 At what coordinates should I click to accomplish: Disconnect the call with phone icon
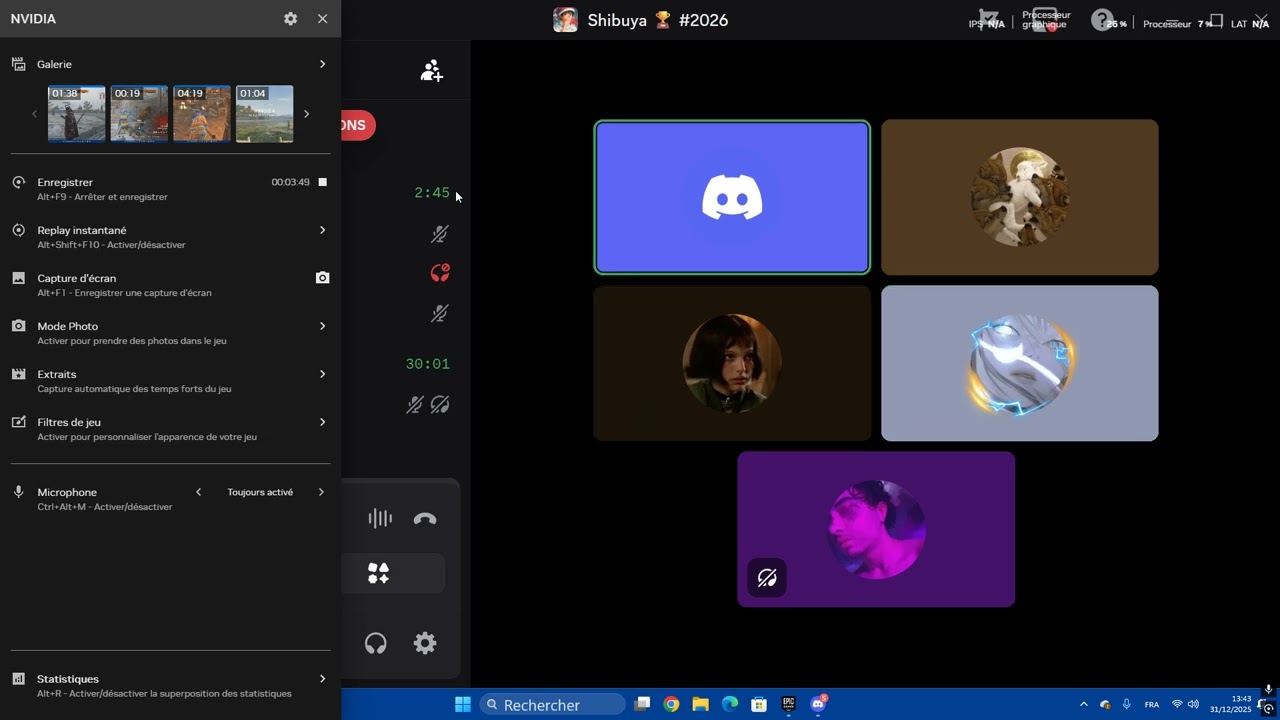pos(425,518)
